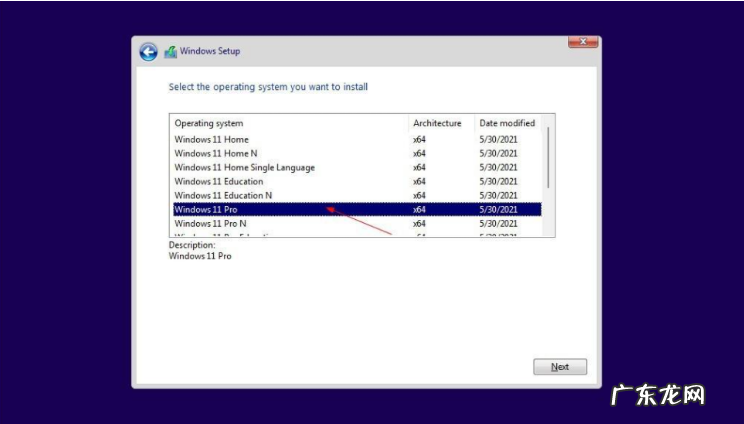Image resolution: width=744 pixels, height=424 pixels.
Task: Select Windows 11 Home Single Language
Action: pos(357,167)
